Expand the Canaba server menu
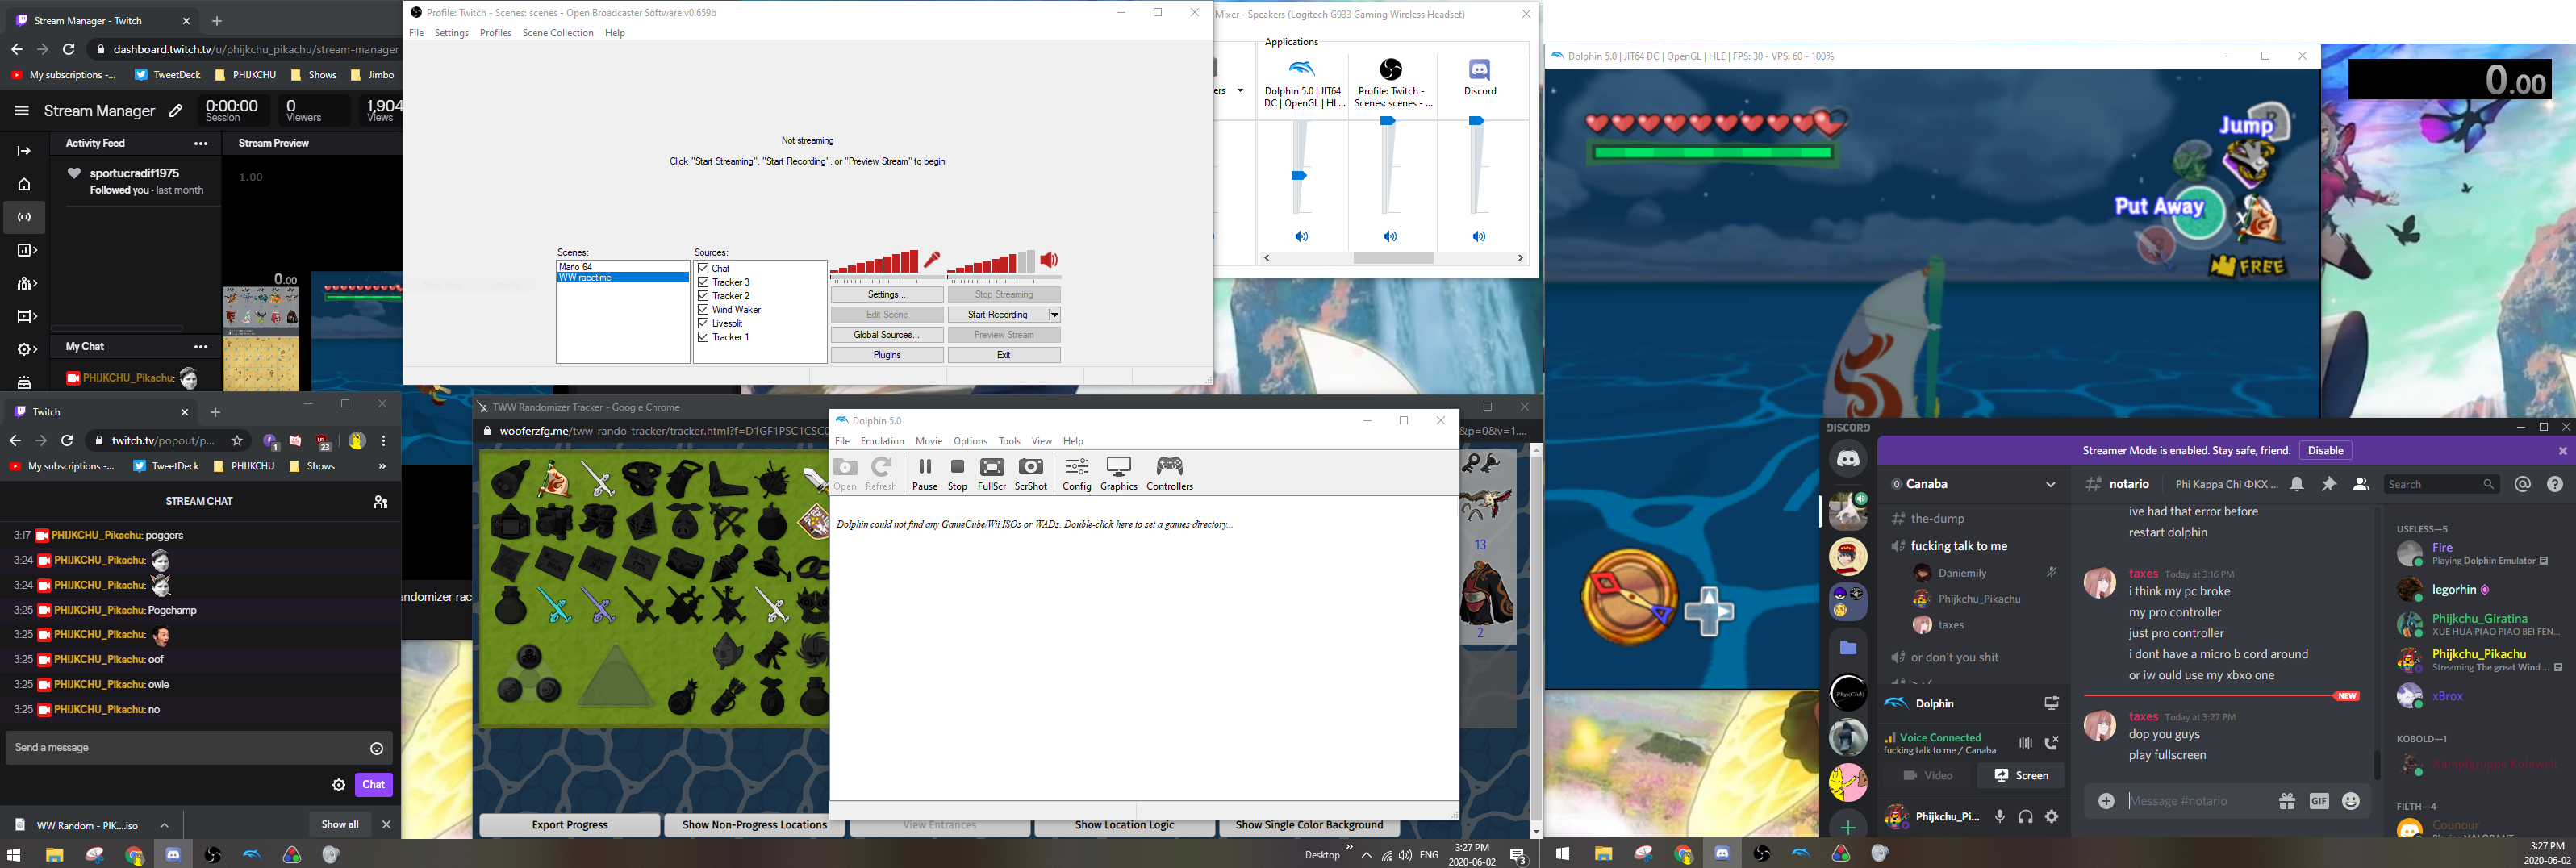Viewport: 2576px width, 868px height. 2051,485
